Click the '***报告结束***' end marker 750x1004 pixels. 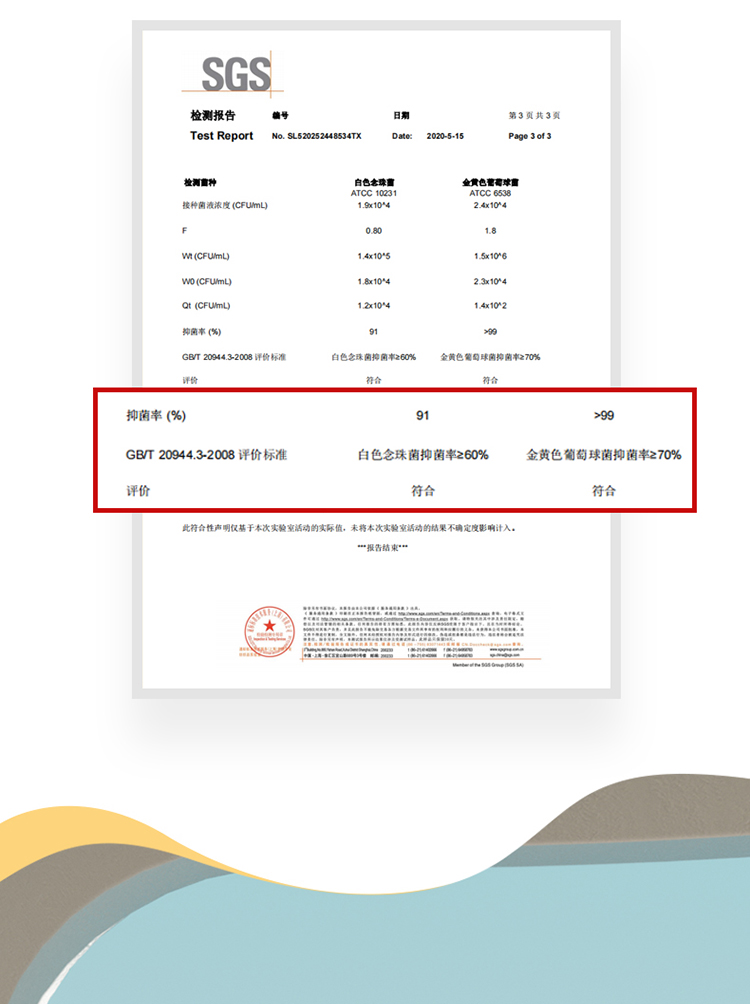383,548
